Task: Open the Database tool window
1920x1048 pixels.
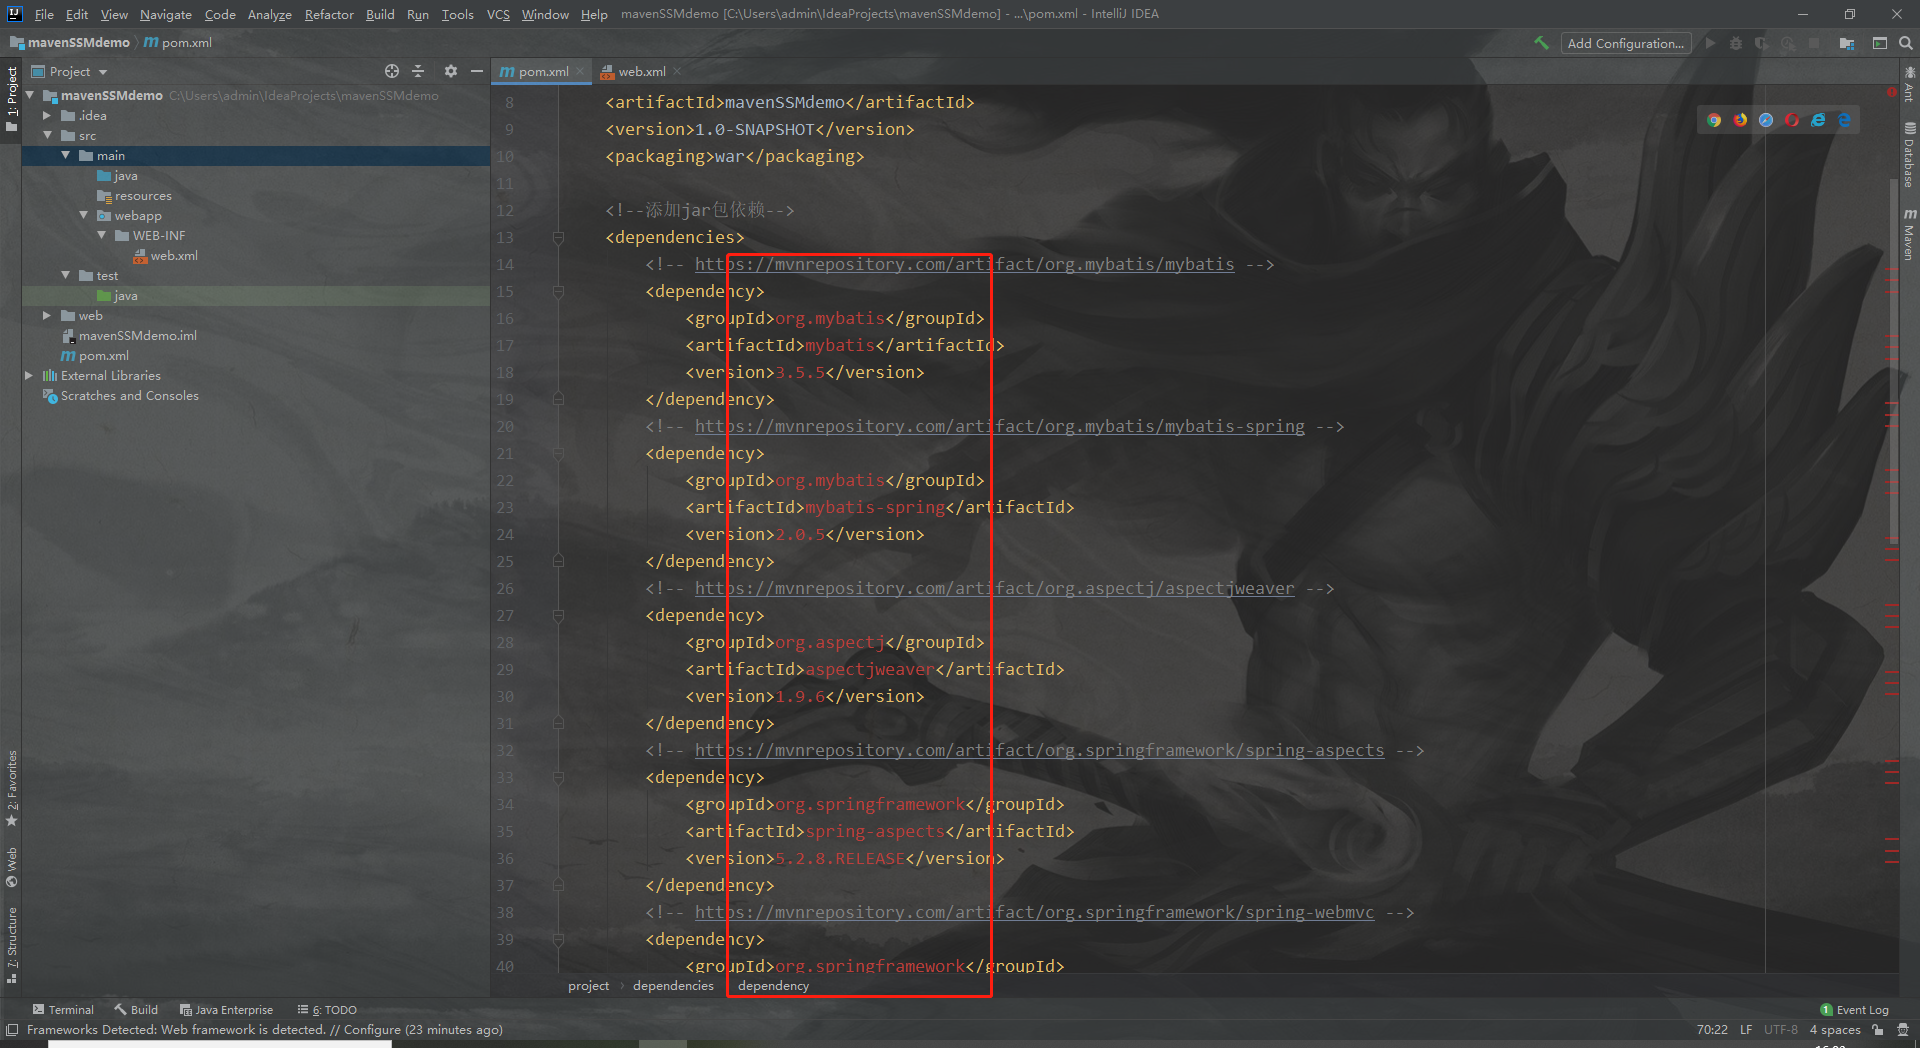Action: (x=1909, y=155)
